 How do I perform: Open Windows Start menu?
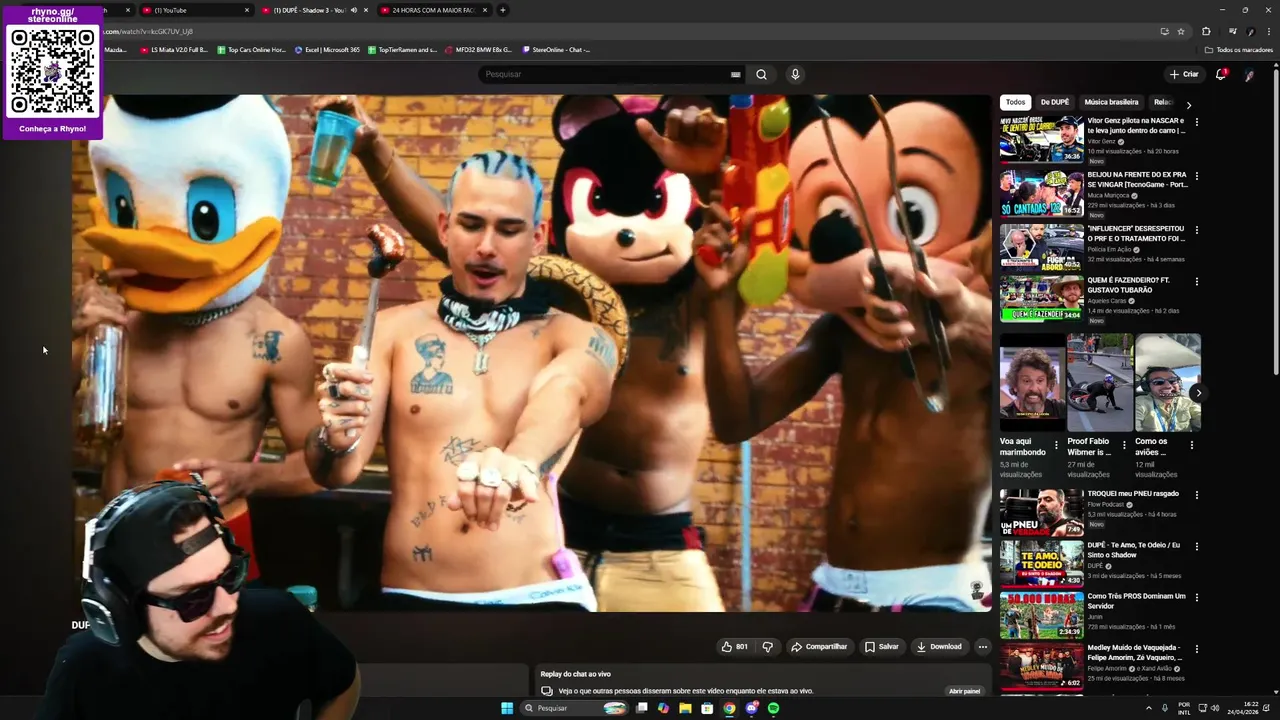tap(507, 708)
